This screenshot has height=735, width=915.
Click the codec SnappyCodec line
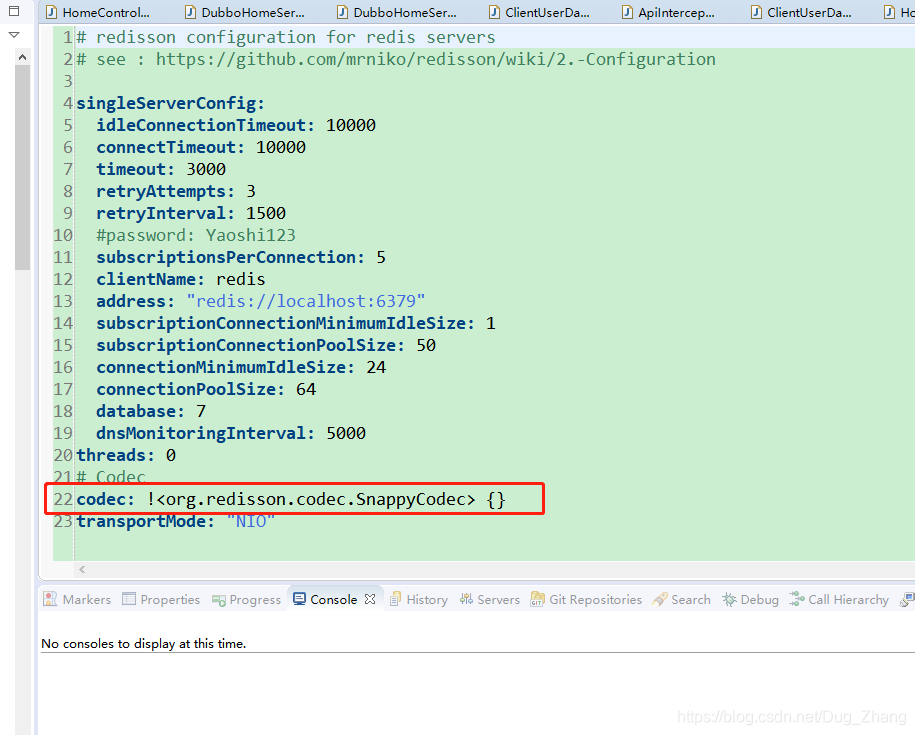[291, 500]
